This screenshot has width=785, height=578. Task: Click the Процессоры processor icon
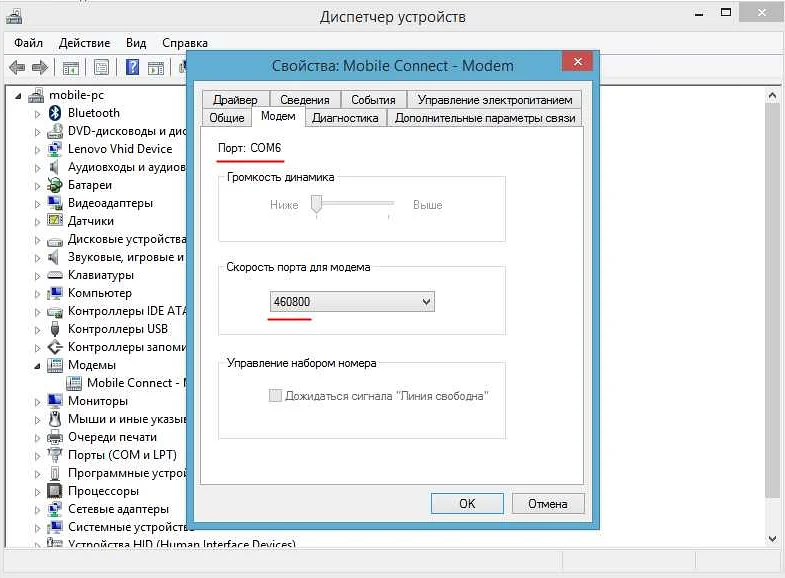(x=55, y=491)
